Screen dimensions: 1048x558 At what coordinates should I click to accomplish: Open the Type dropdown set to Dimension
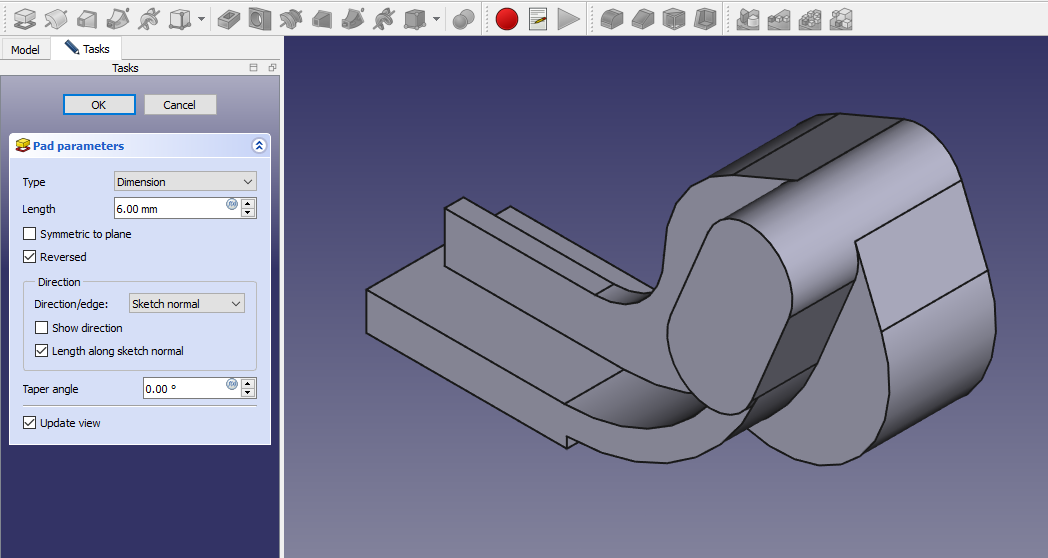point(185,182)
